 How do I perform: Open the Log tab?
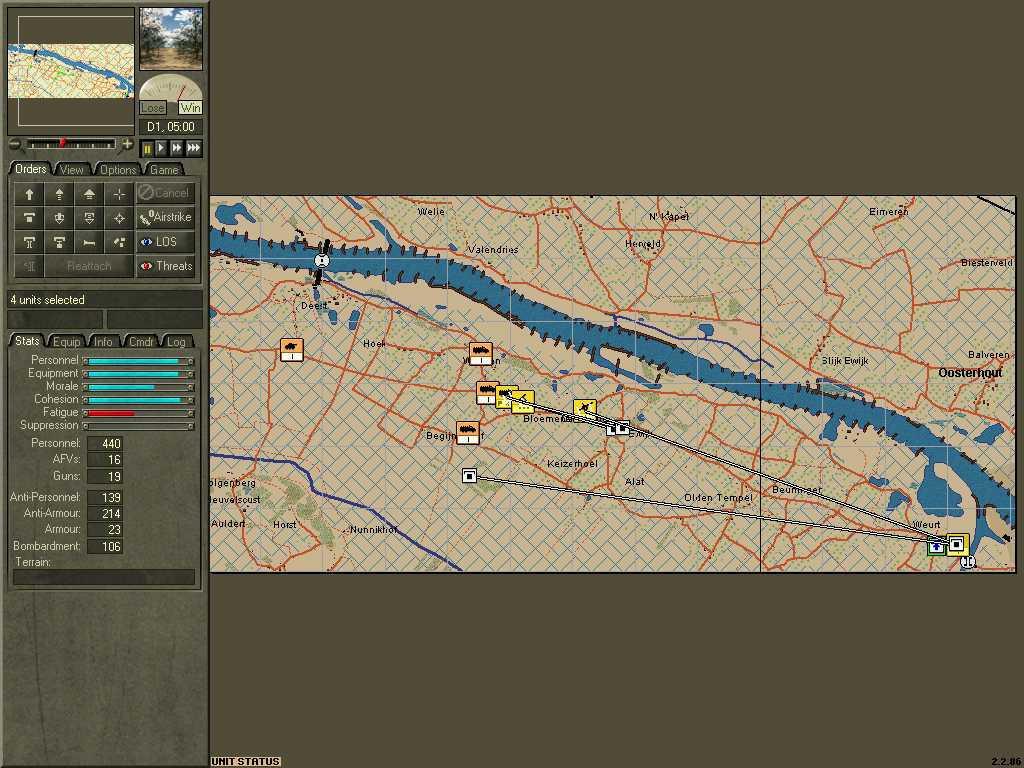(x=176, y=342)
